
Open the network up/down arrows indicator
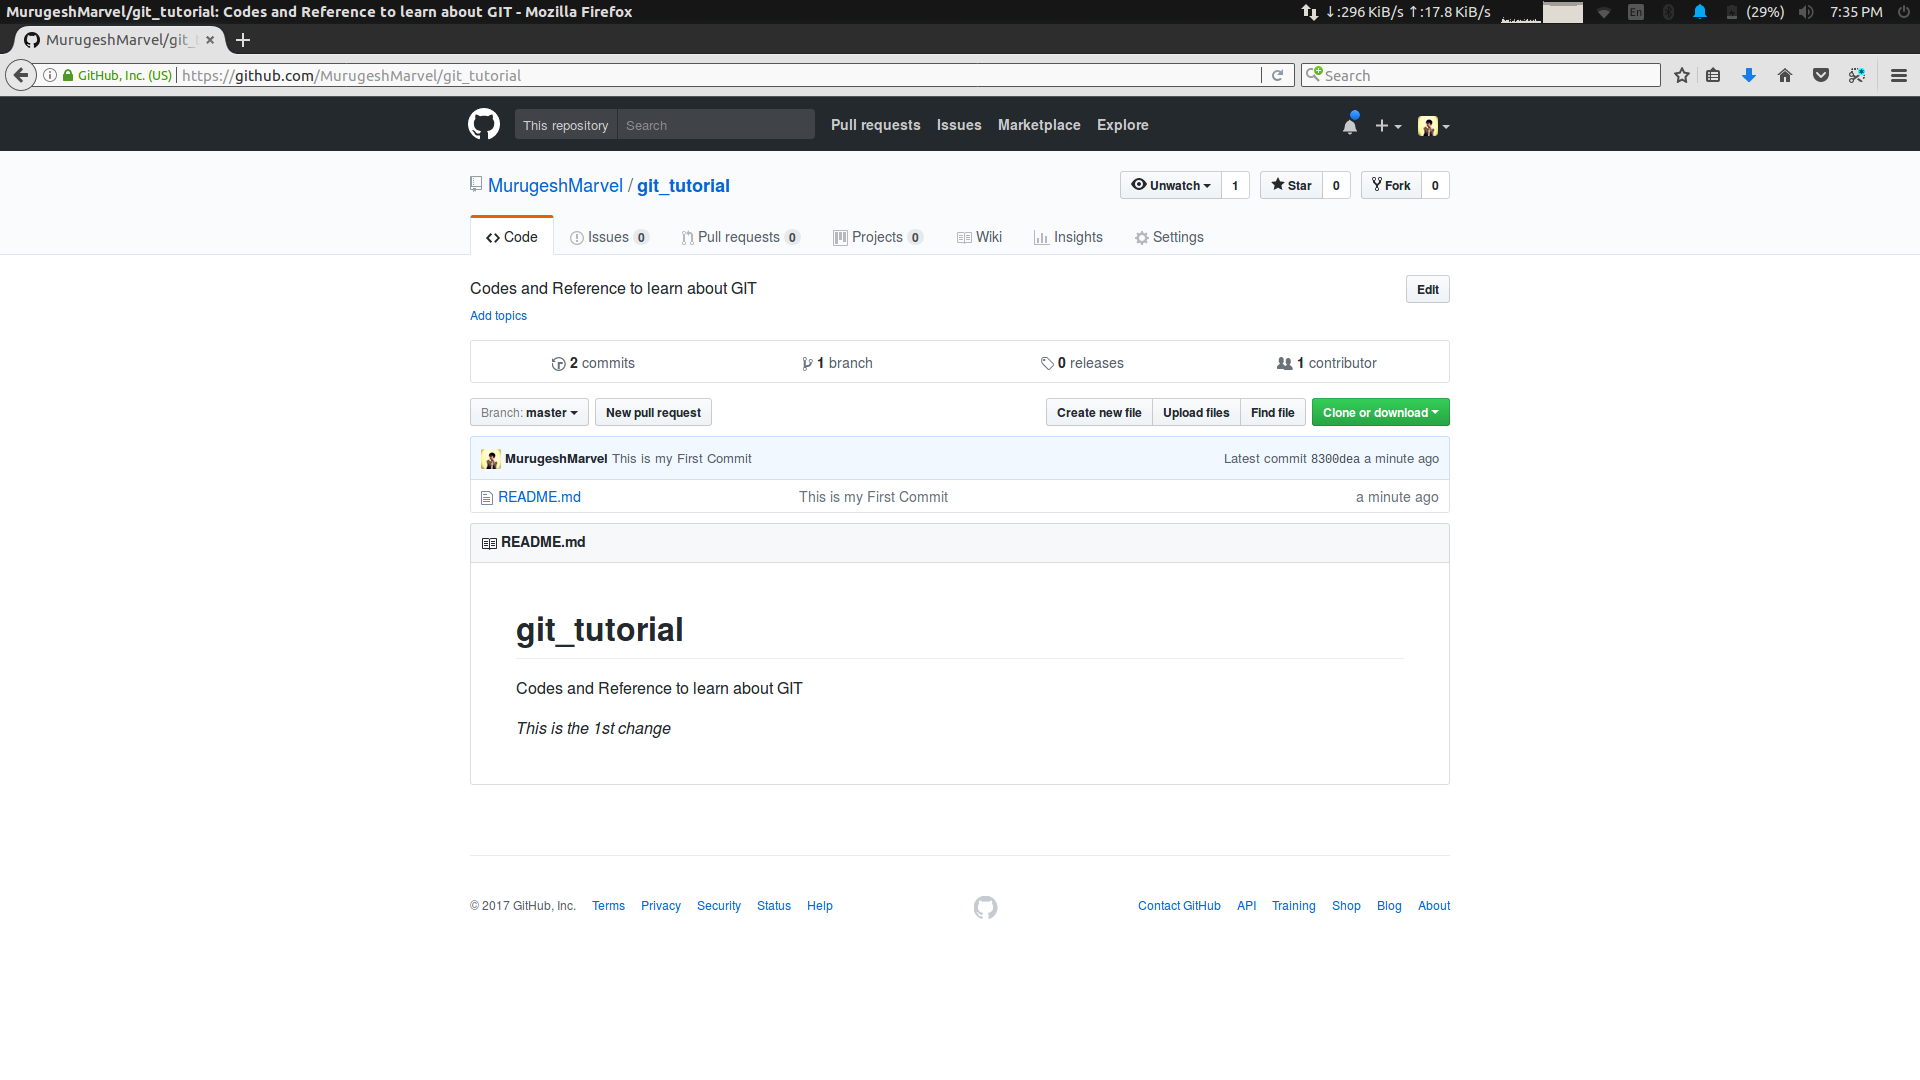1310,12
